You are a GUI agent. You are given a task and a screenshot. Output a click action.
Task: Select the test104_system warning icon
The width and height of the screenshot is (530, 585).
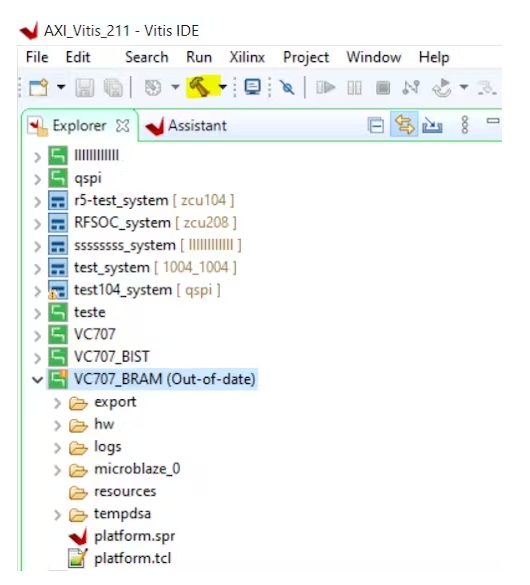point(58,290)
